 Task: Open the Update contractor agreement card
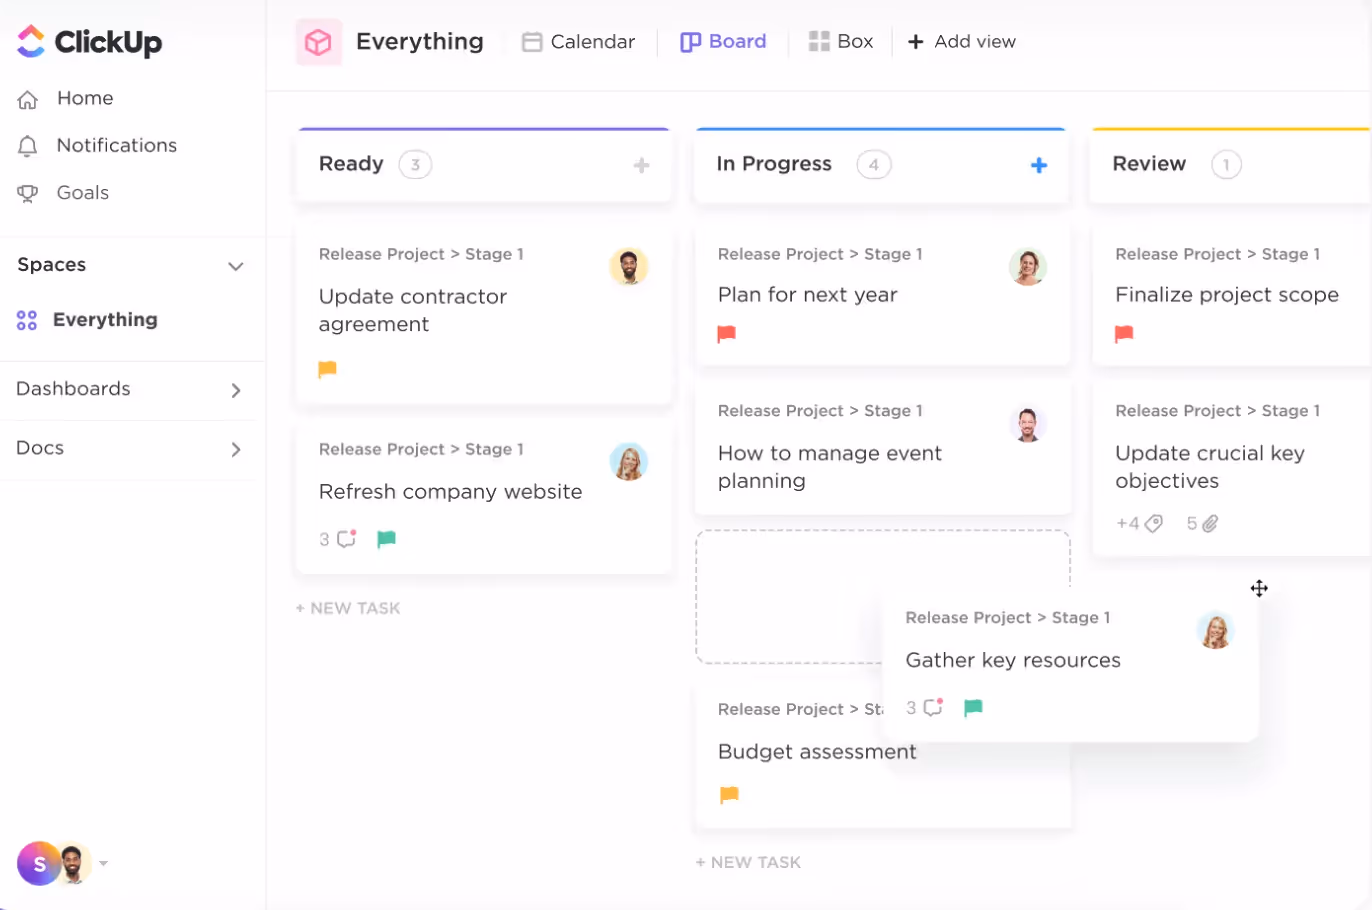point(485,314)
